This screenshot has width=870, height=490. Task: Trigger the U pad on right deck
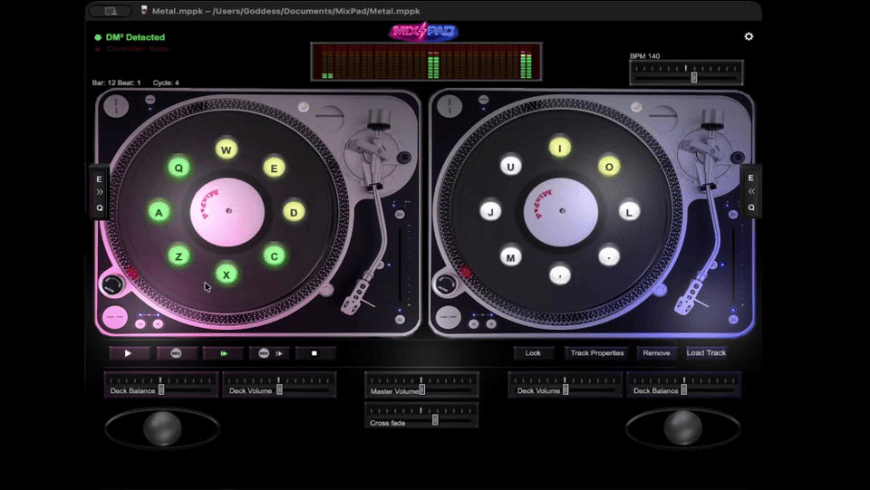pos(510,166)
